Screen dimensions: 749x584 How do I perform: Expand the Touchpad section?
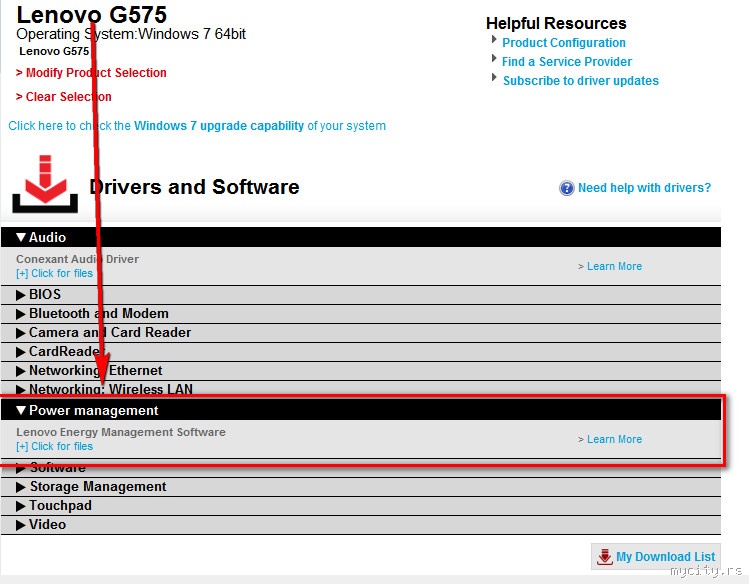coord(361,506)
